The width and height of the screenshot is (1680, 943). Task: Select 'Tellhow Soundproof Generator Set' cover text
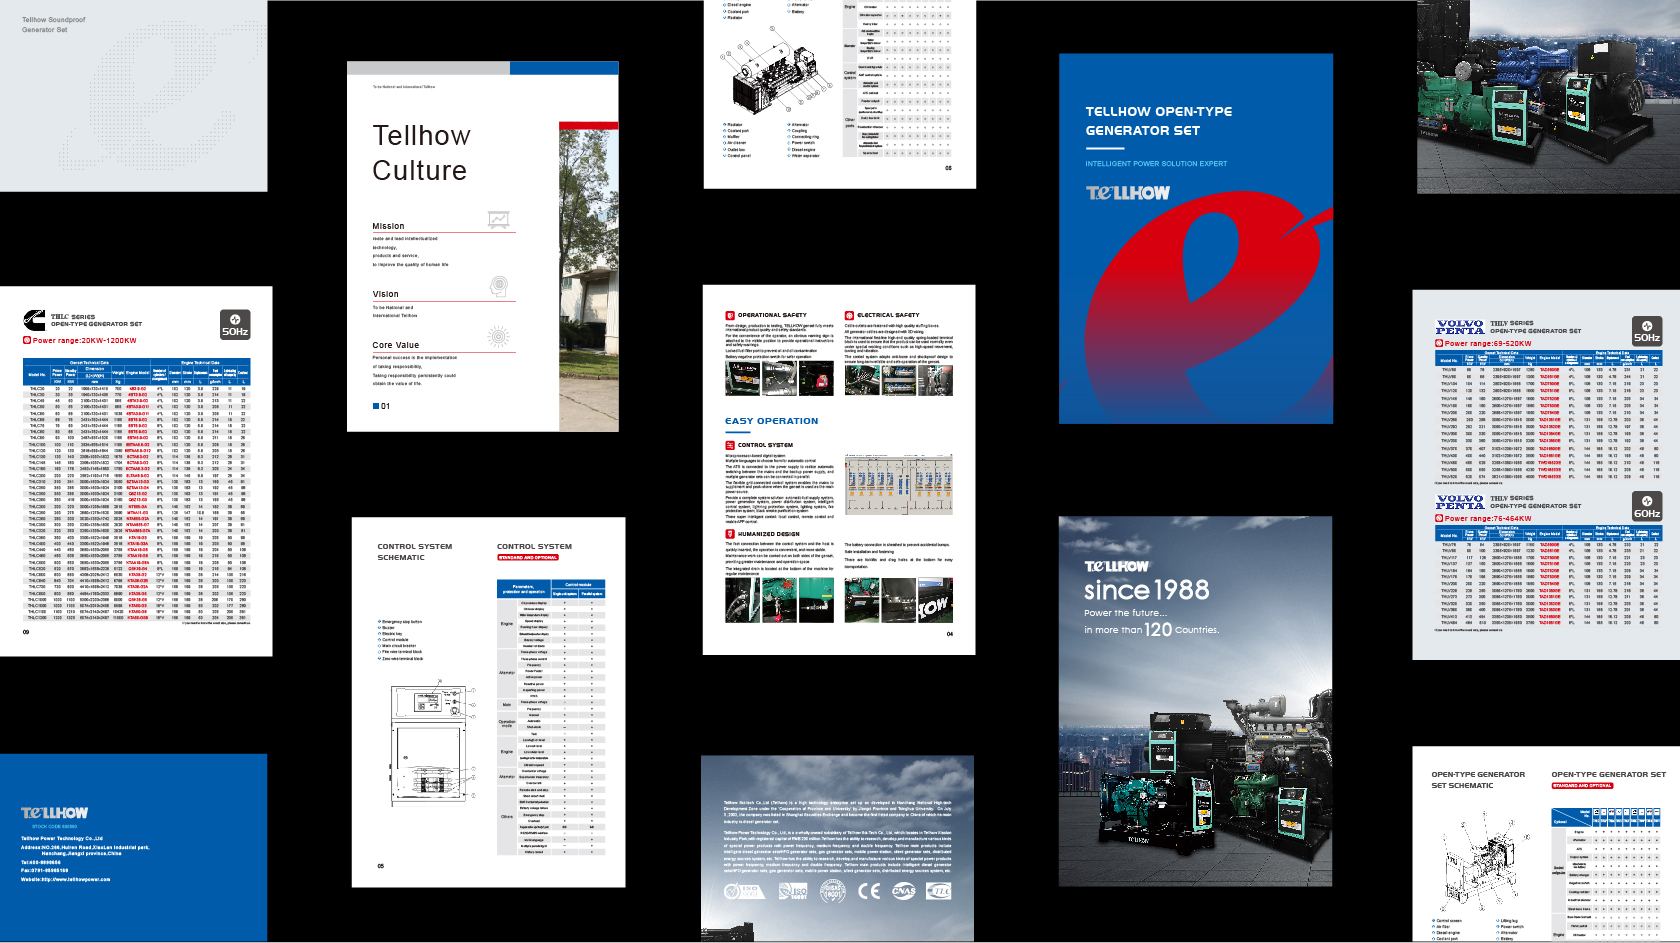(54, 25)
